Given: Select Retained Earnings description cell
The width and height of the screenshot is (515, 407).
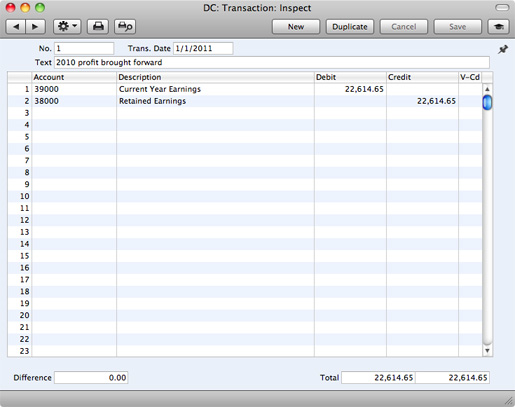Looking at the screenshot, I should coord(215,101).
